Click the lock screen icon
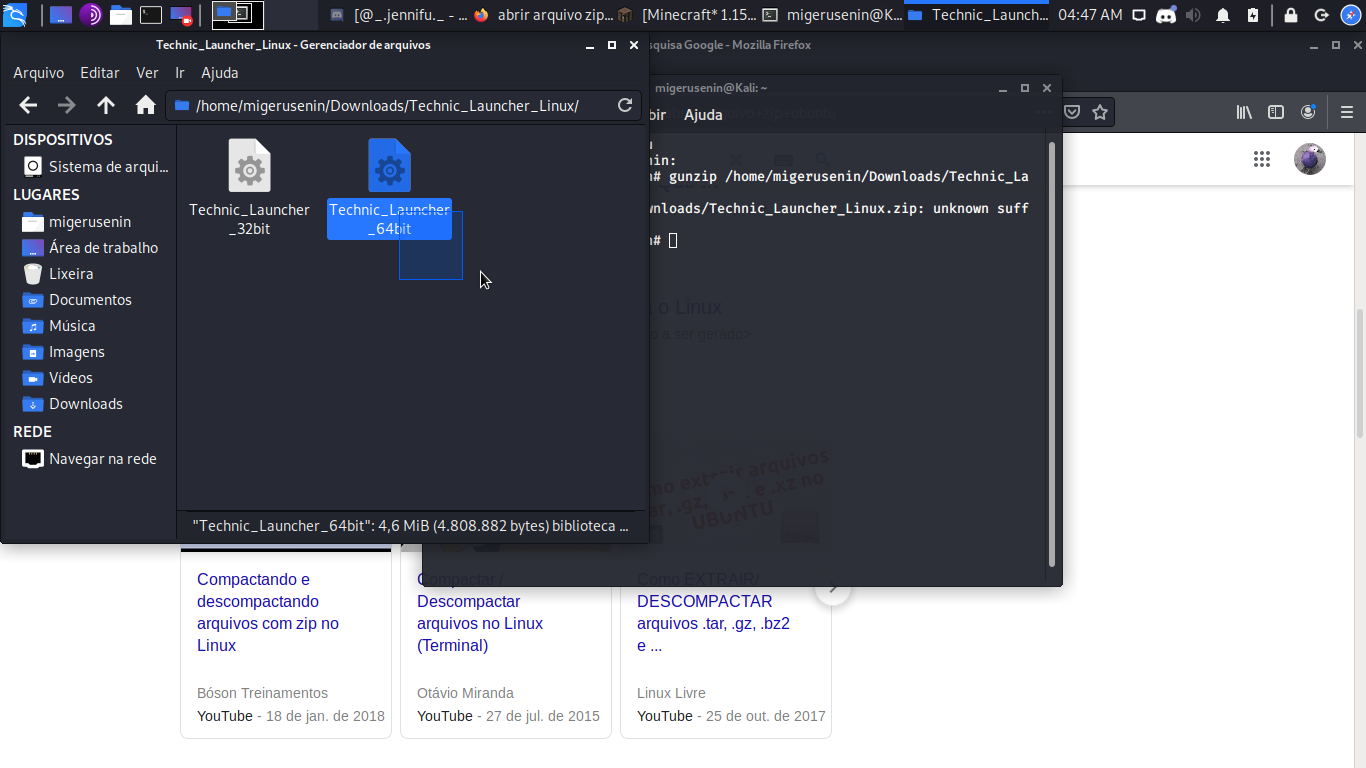 pyautogui.click(x=1291, y=15)
